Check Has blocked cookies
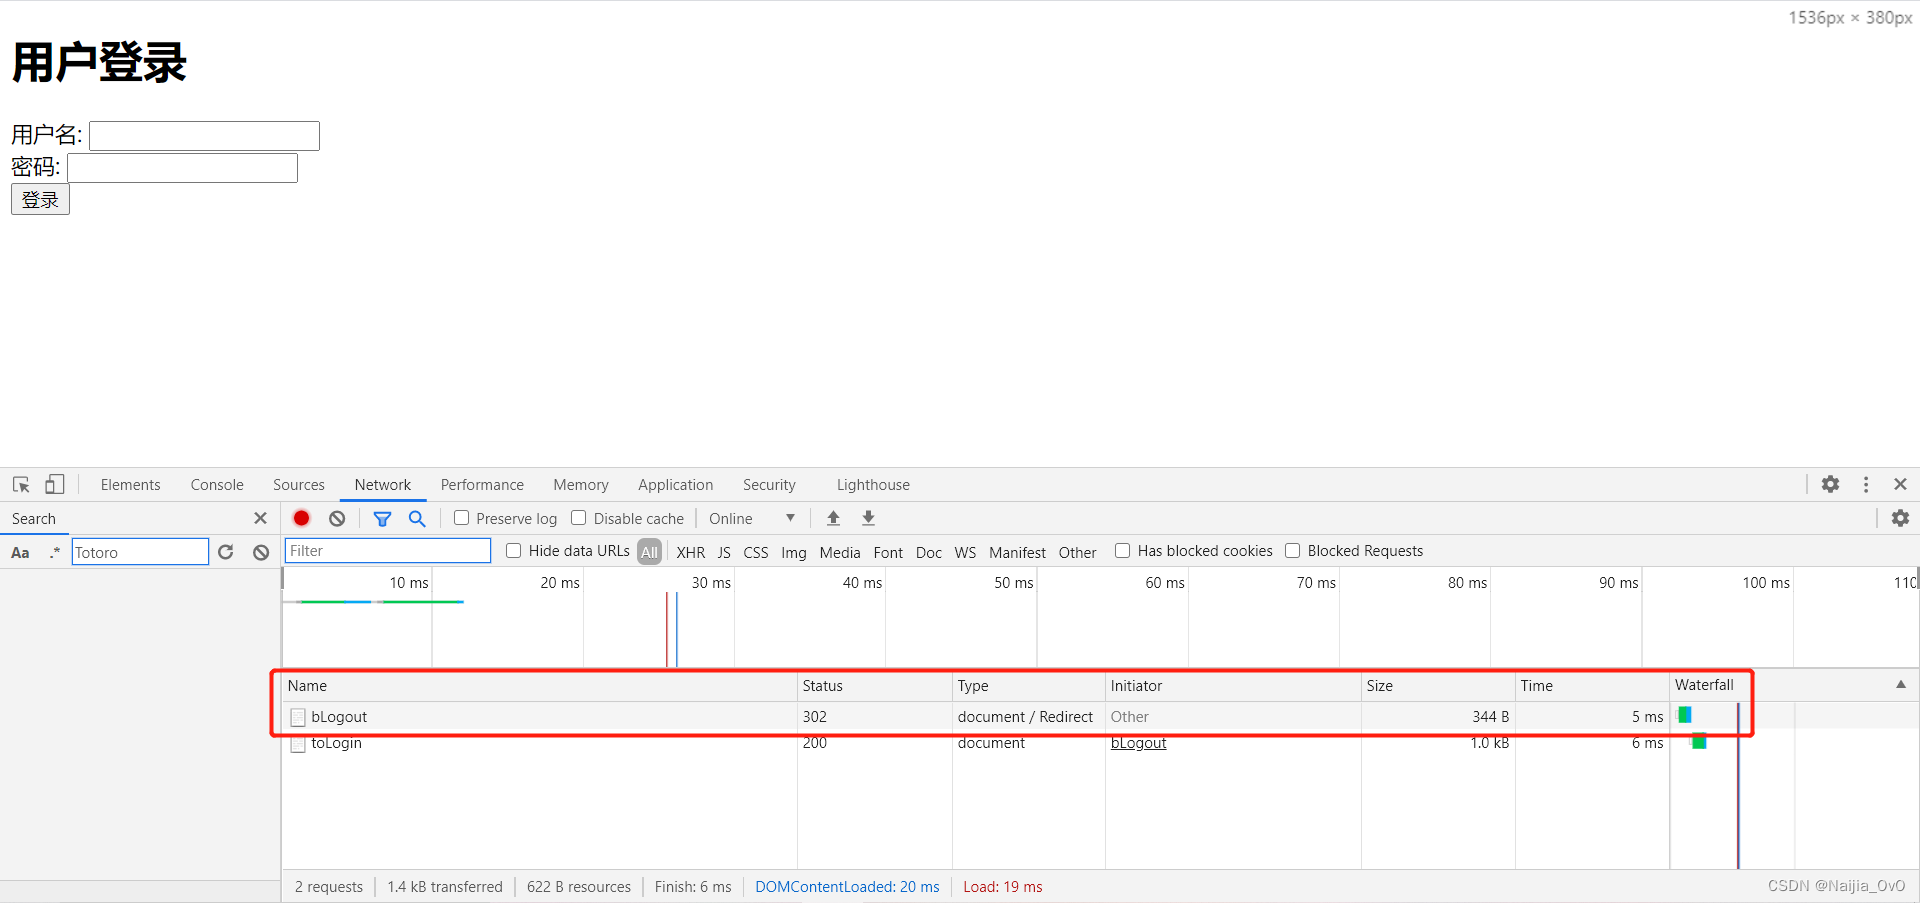The width and height of the screenshot is (1920, 903). click(1122, 551)
